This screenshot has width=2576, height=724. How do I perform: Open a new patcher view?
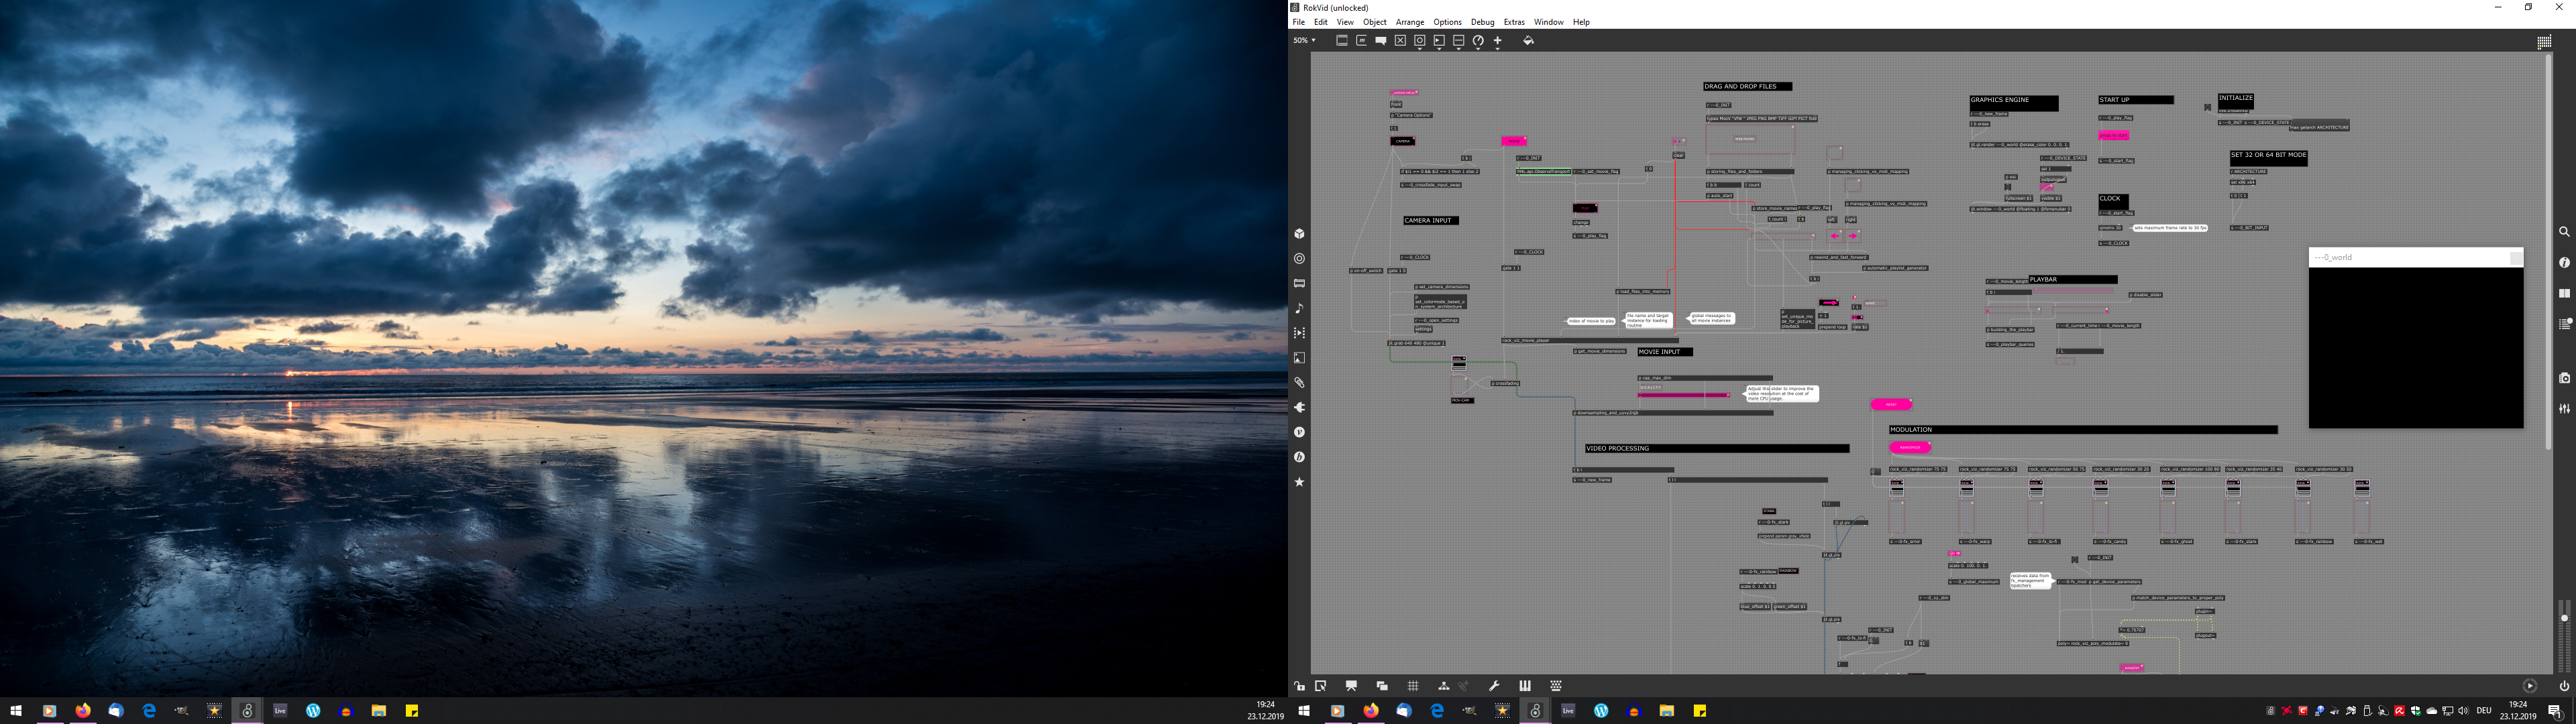(1321, 686)
